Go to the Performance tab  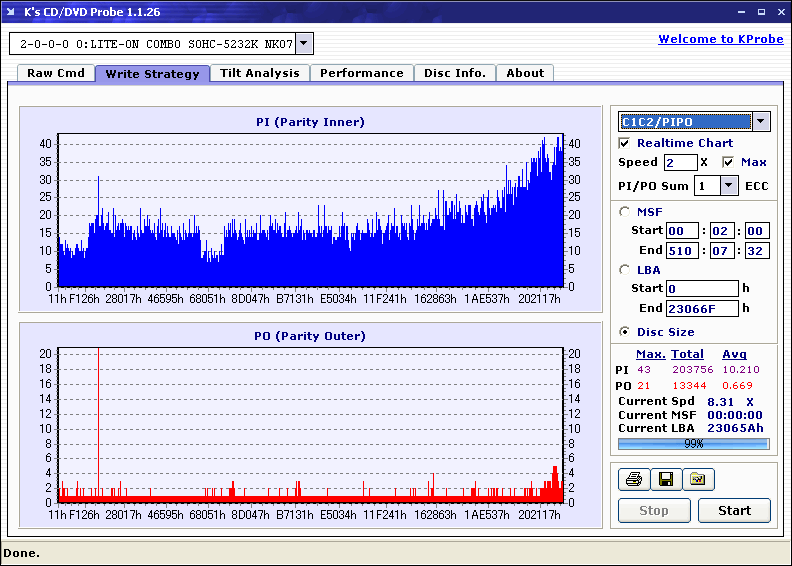pyautogui.click(x=362, y=73)
